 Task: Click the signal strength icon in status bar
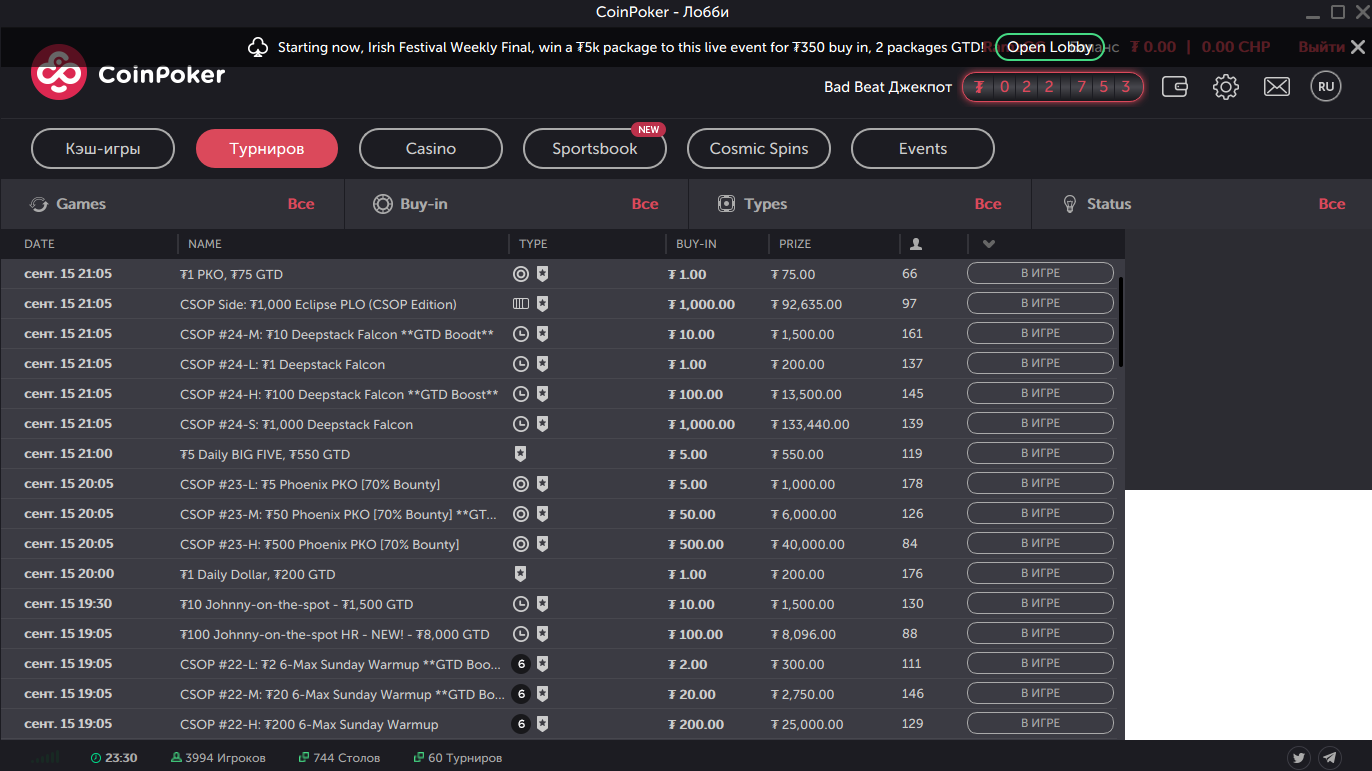(x=44, y=758)
